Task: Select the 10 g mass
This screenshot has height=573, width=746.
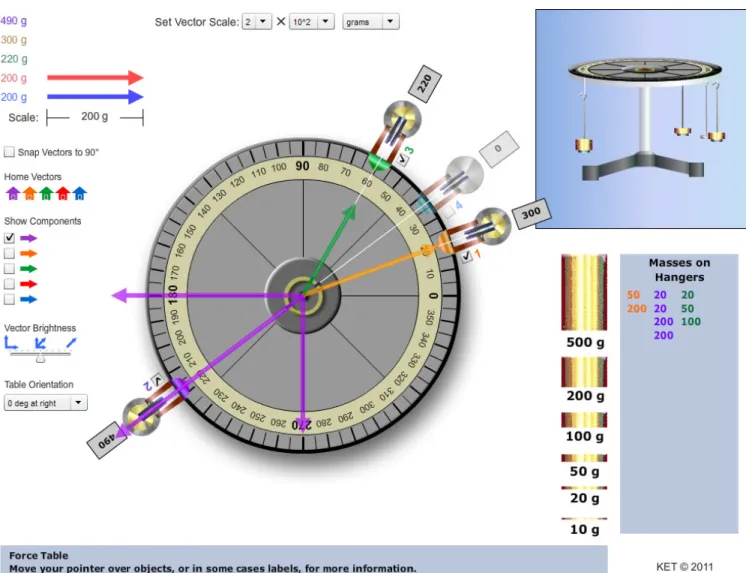Action: tap(584, 518)
